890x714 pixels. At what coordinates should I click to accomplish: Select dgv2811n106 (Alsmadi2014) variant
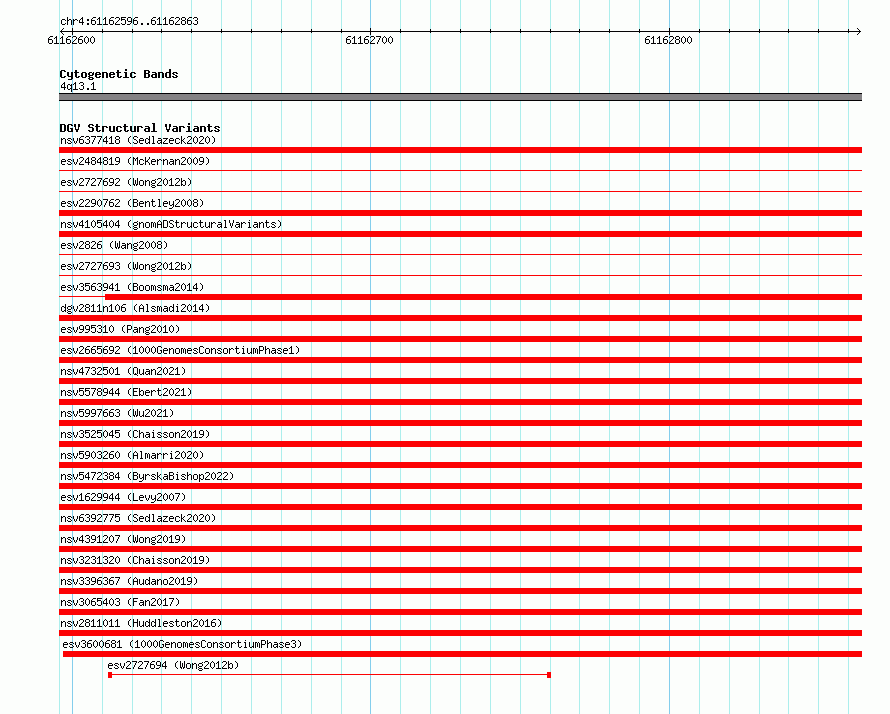click(x=135, y=308)
